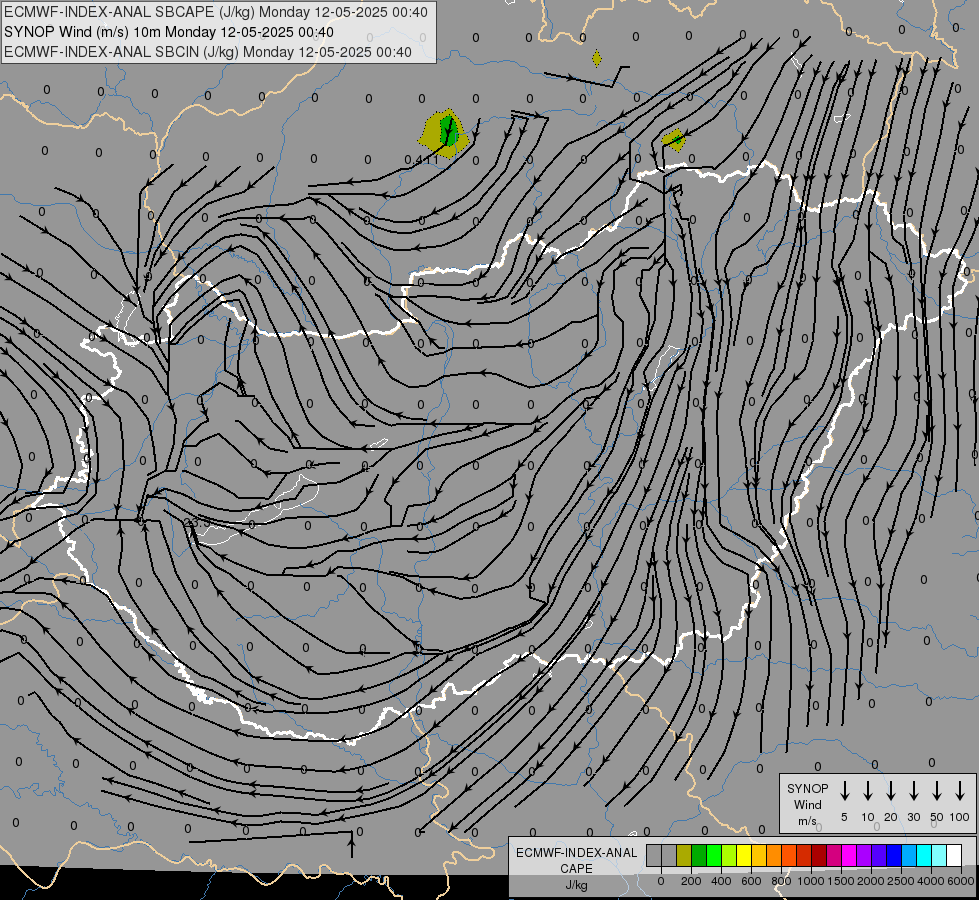979x900 pixels.
Task: Click the 'SYNOP' label in wind legend
Action: coord(807,788)
